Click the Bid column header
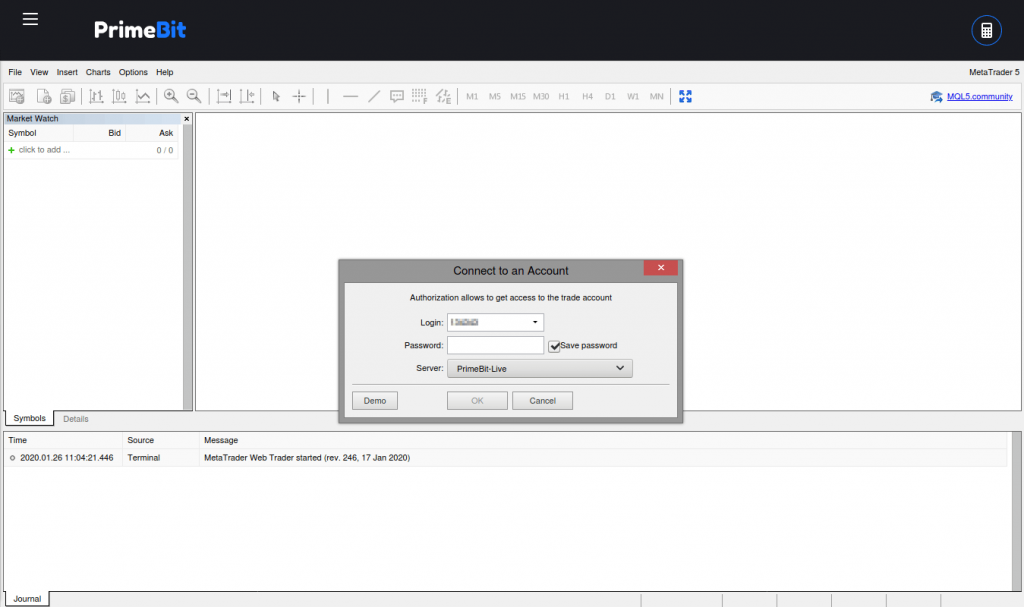Image resolution: width=1024 pixels, height=607 pixels. (x=99, y=133)
